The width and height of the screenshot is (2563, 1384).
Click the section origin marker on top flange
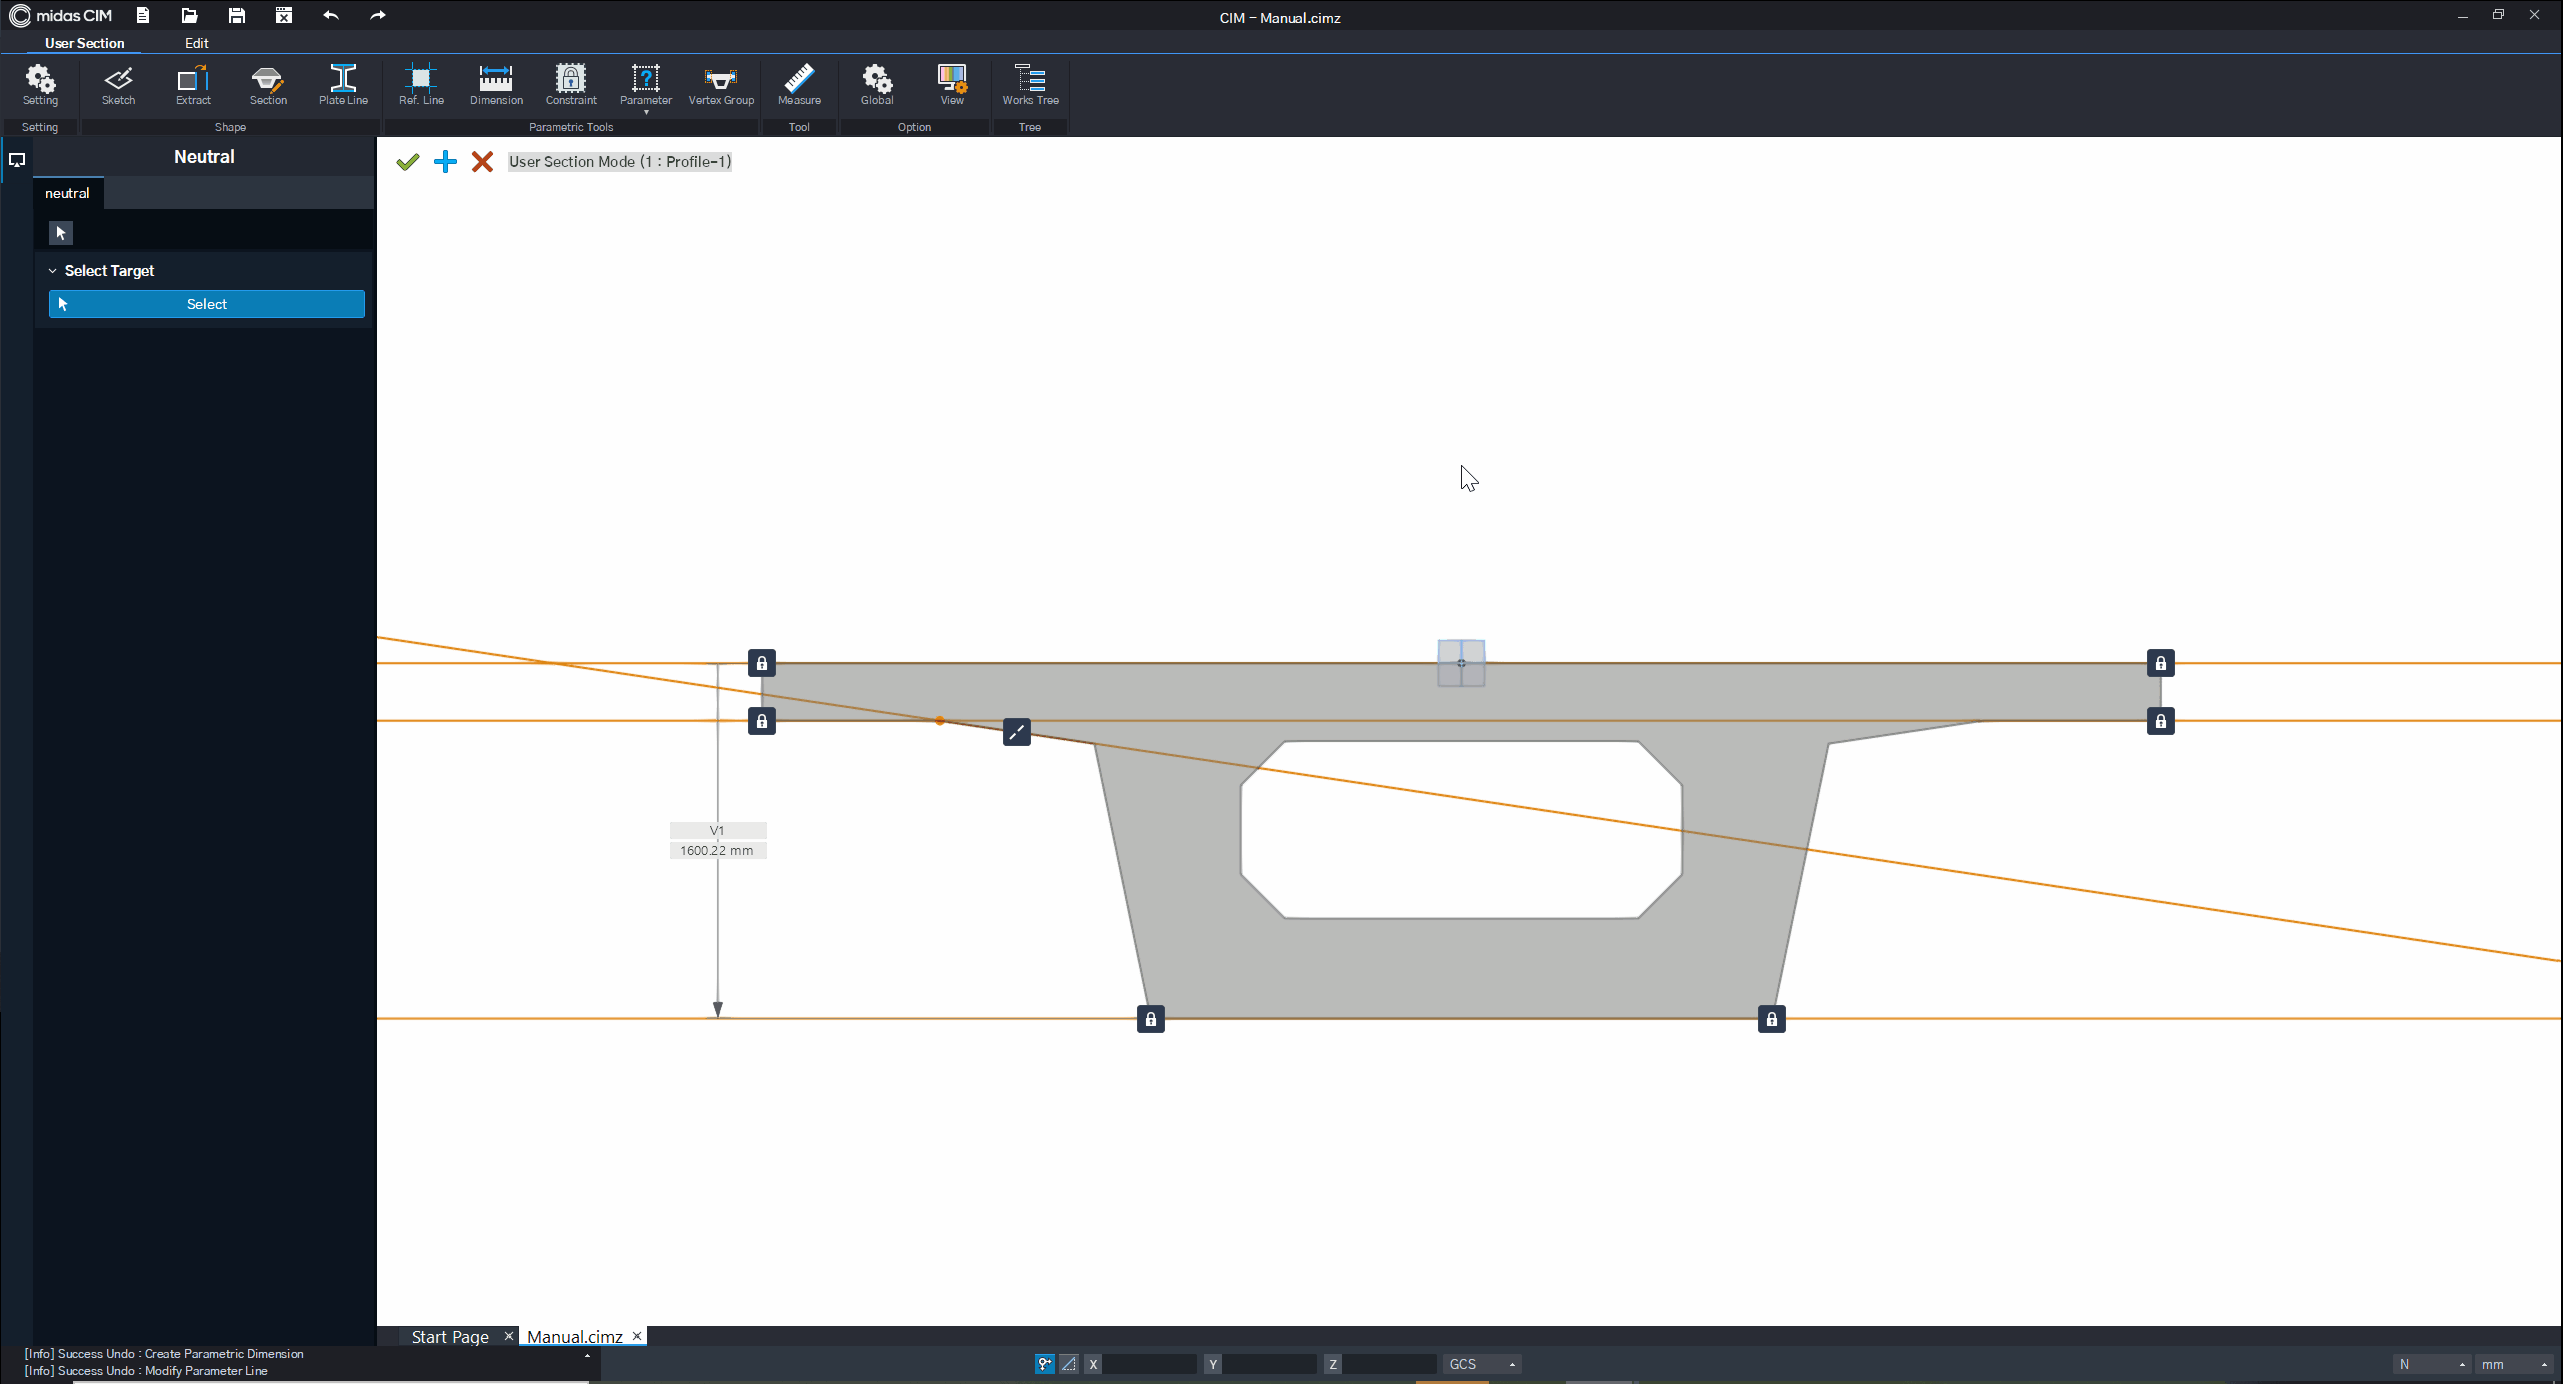1461,663
